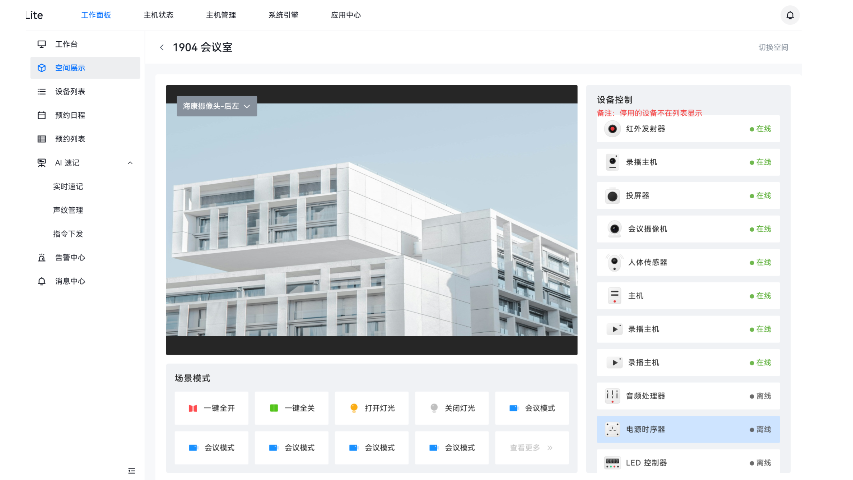This screenshot has height=480, width=853.
Task: Open the 海康摄像头-后左 camera dropdown
Action: [217, 106]
